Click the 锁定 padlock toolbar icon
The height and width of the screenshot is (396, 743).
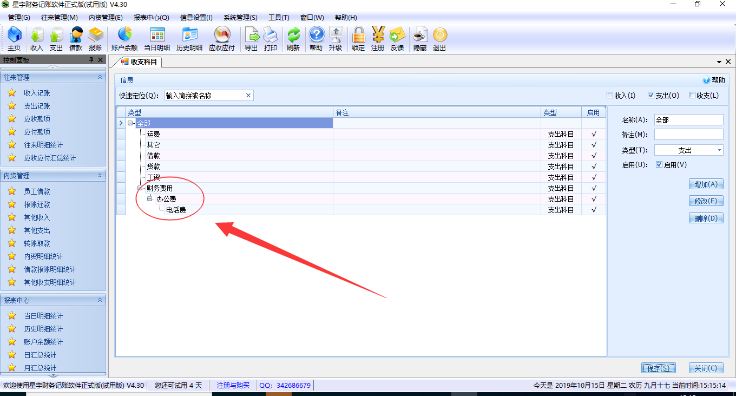pyautogui.click(x=358, y=38)
